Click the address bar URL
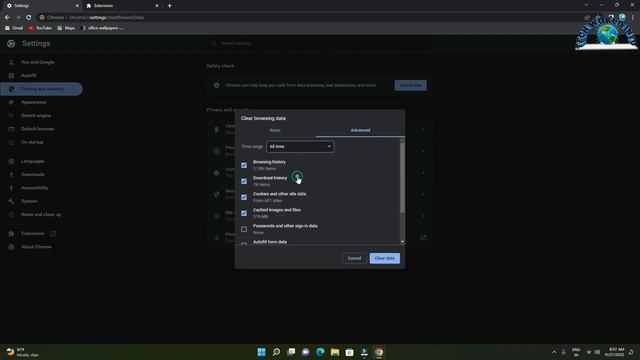Image resolution: width=640 pixels, height=360 pixels. tap(107, 18)
